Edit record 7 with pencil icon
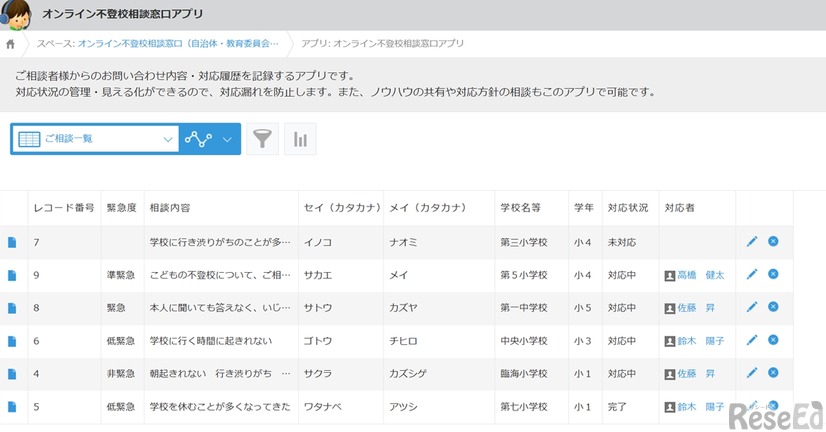The width and height of the screenshot is (826, 432). [x=752, y=241]
